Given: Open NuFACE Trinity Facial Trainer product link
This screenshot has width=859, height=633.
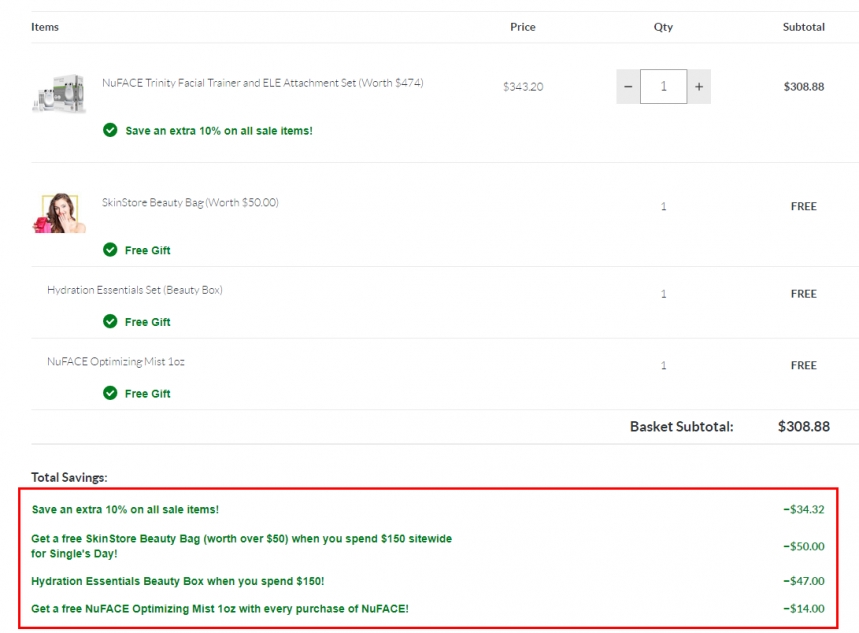Looking at the screenshot, I should [x=262, y=83].
